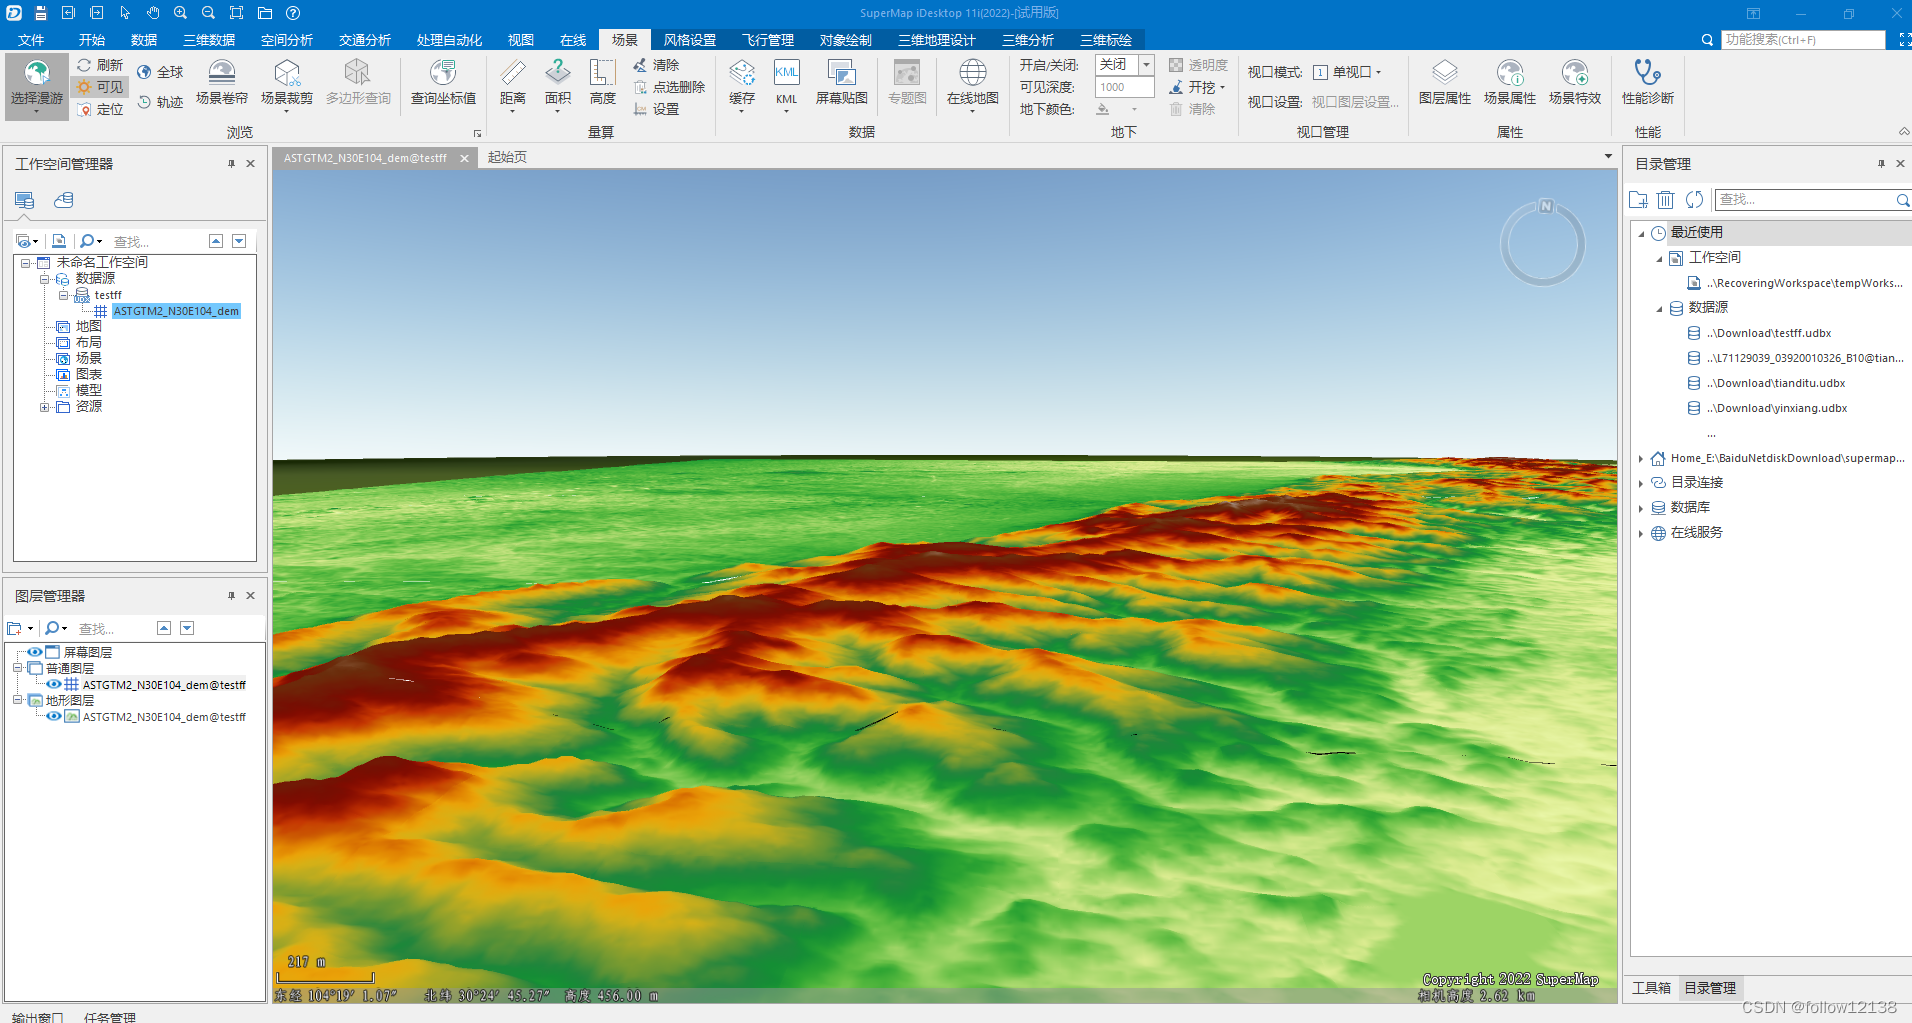Open the 开启/关闭 underground dropdown
Screen dimensions: 1912x1023
coord(1146,64)
